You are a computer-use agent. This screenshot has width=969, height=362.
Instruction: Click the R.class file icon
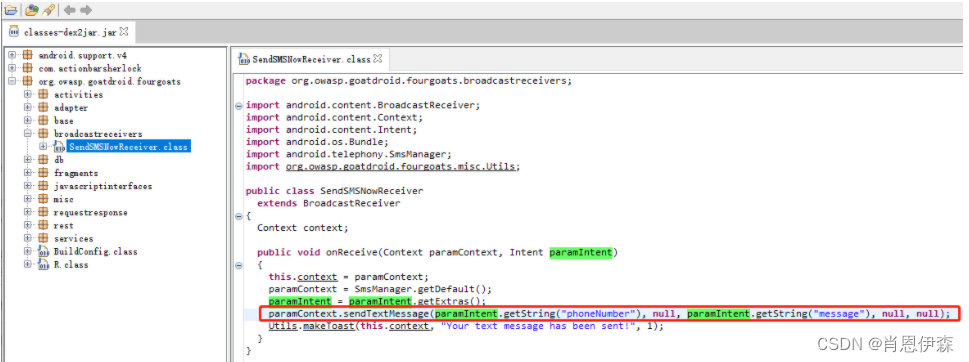tap(43, 264)
